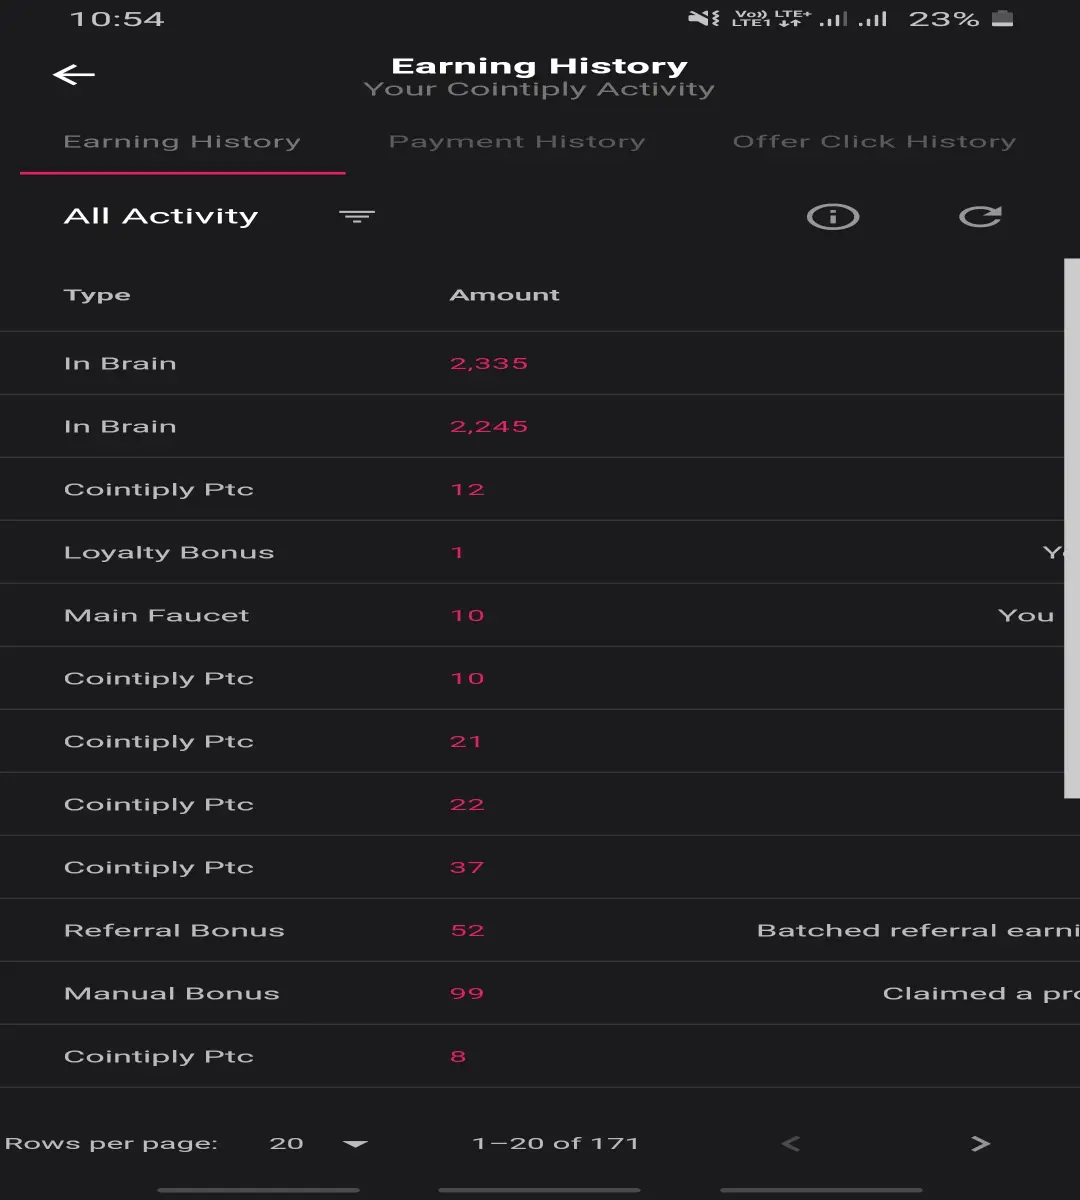Refresh the earning history list

tap(980, 216)
